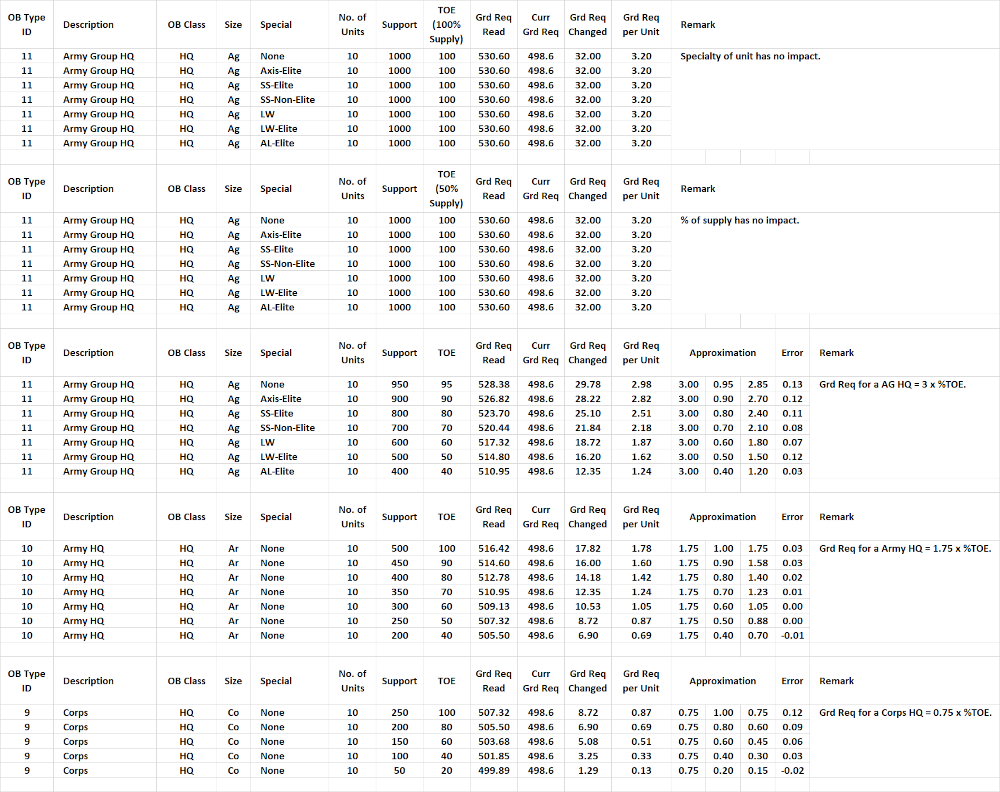Click Grd Req per Unit value 1.78
This screenshot has height=792, width=1000.
(641, 548)
